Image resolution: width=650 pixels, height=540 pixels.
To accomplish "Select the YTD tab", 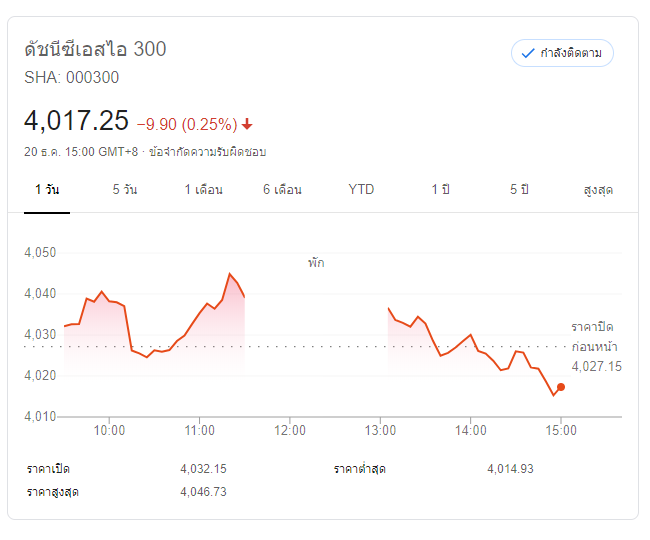I will coord(361,190).
